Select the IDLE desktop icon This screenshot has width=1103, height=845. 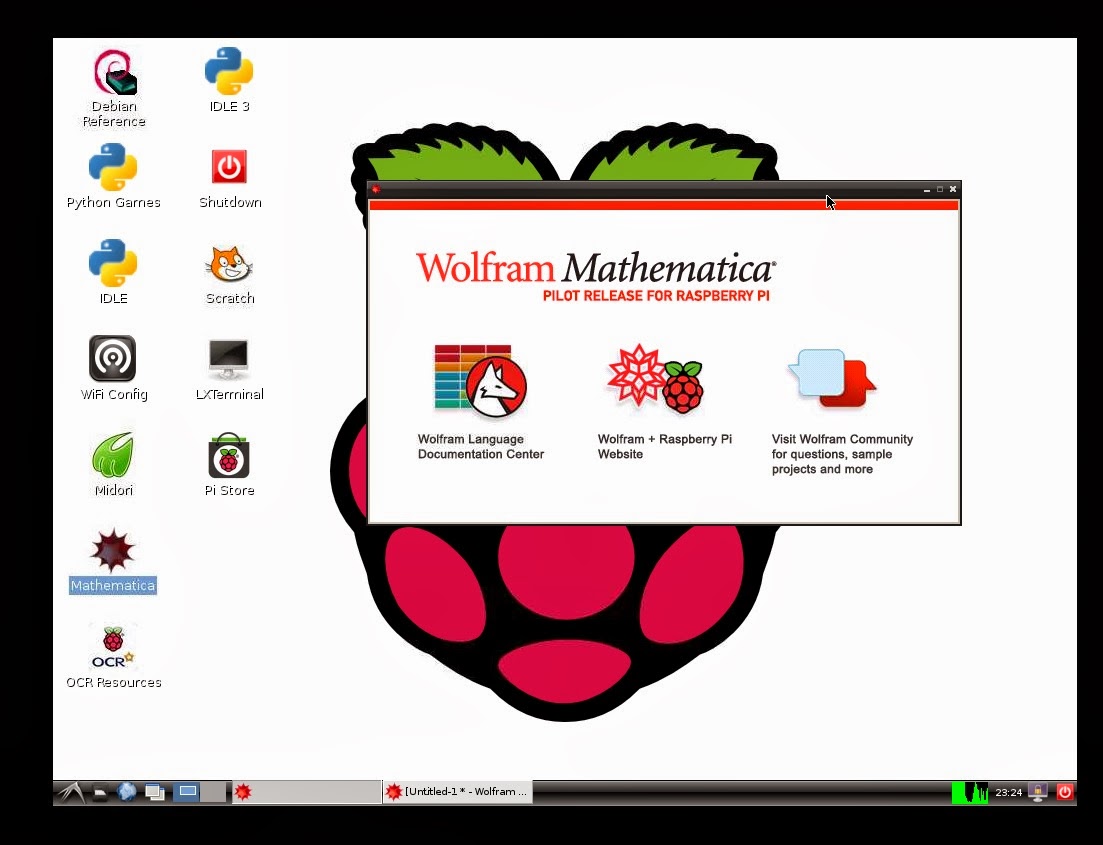(113, 272)
